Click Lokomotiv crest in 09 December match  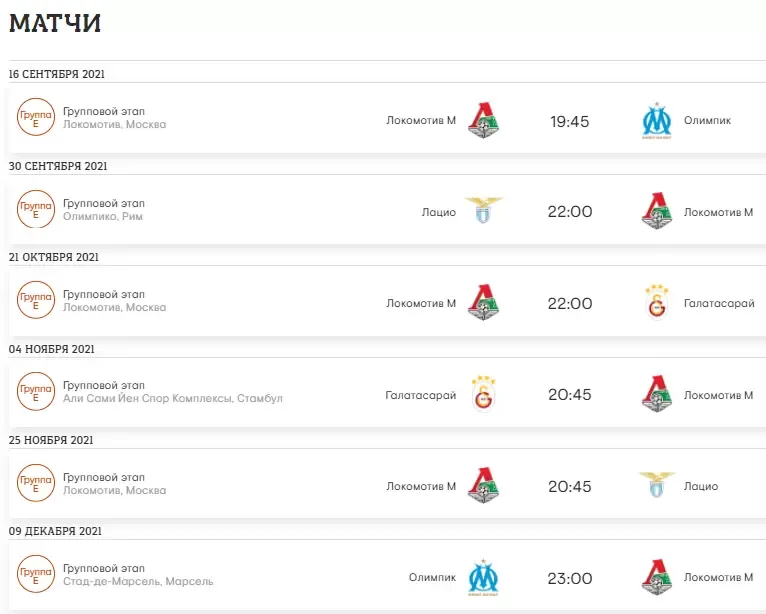pyautogui.click(x=656, y=578)
